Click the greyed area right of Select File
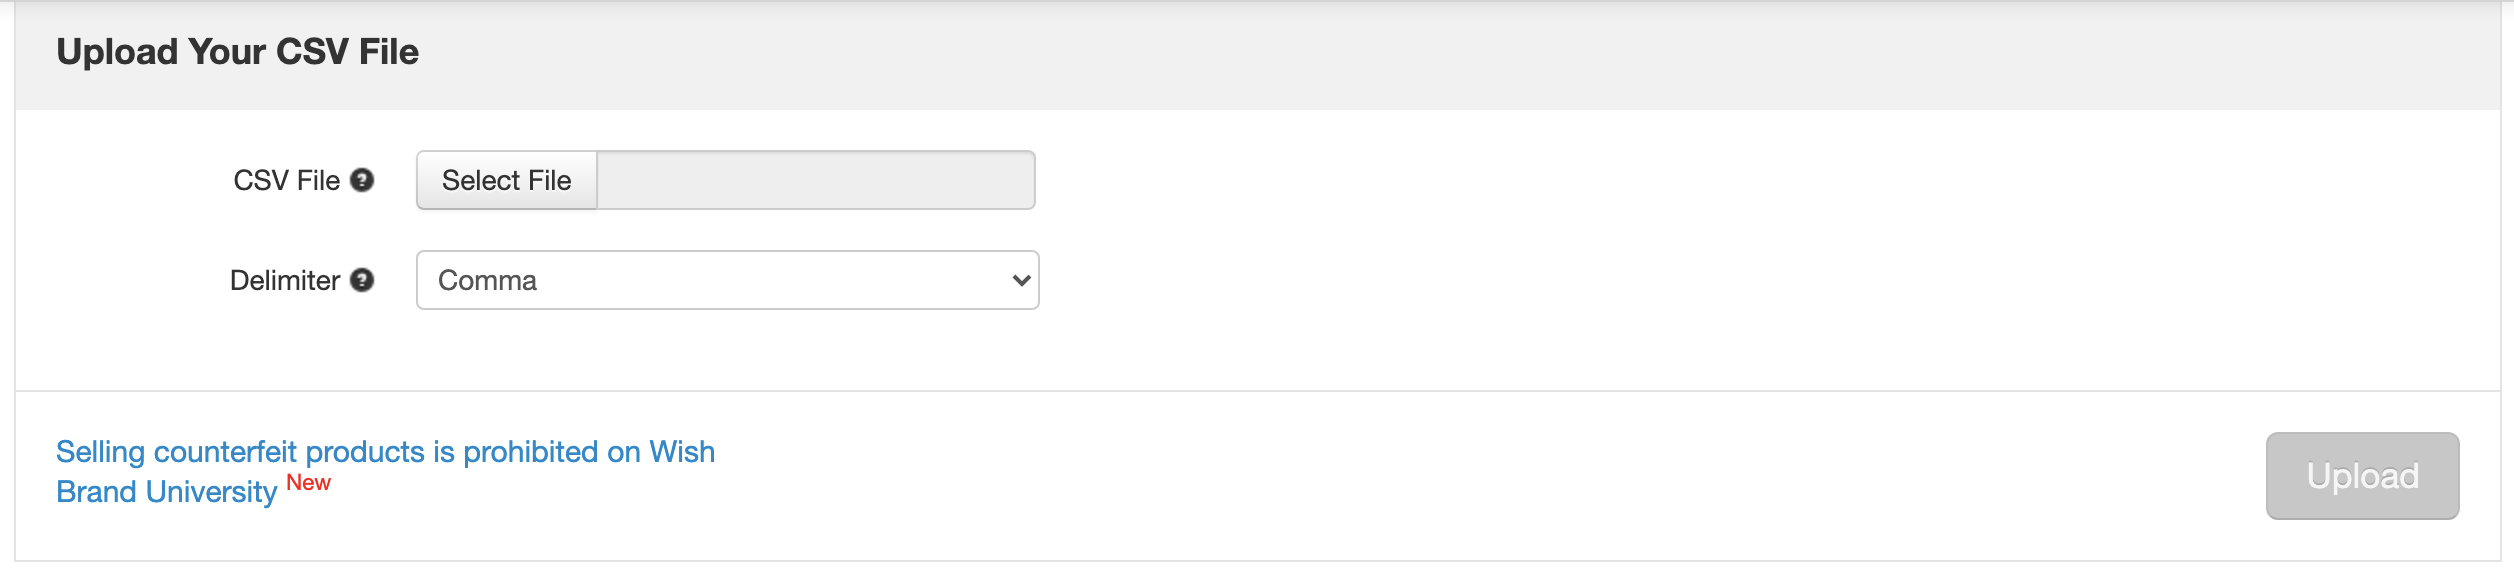Viewport: 2514px width, 572px height. 816,180
